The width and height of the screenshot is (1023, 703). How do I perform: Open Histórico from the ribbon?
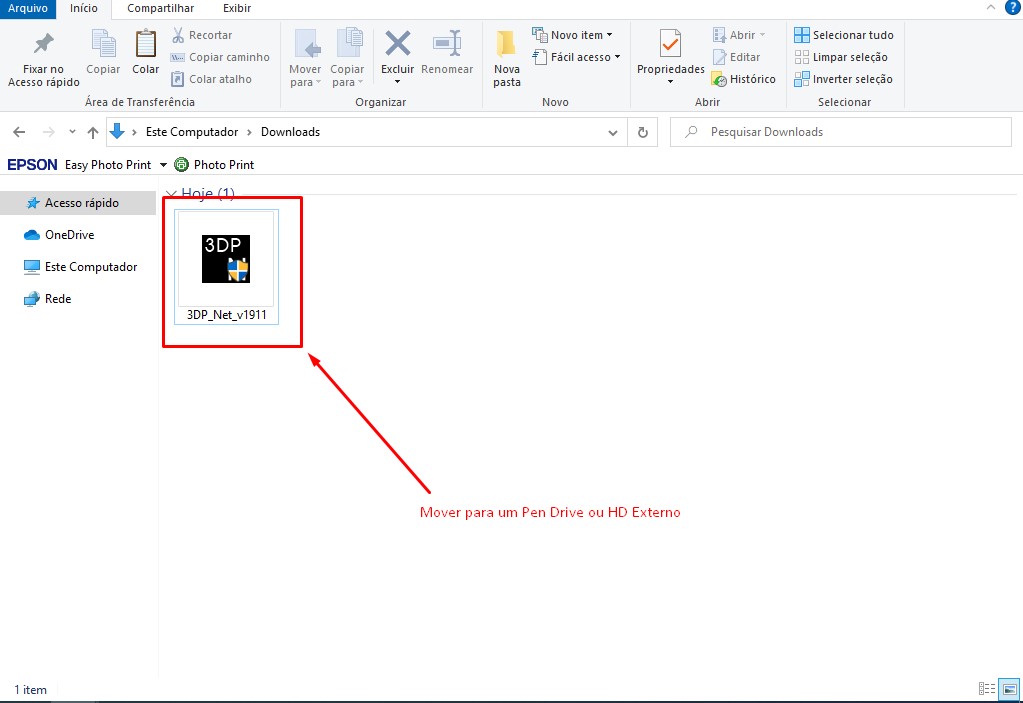point(744,79)
